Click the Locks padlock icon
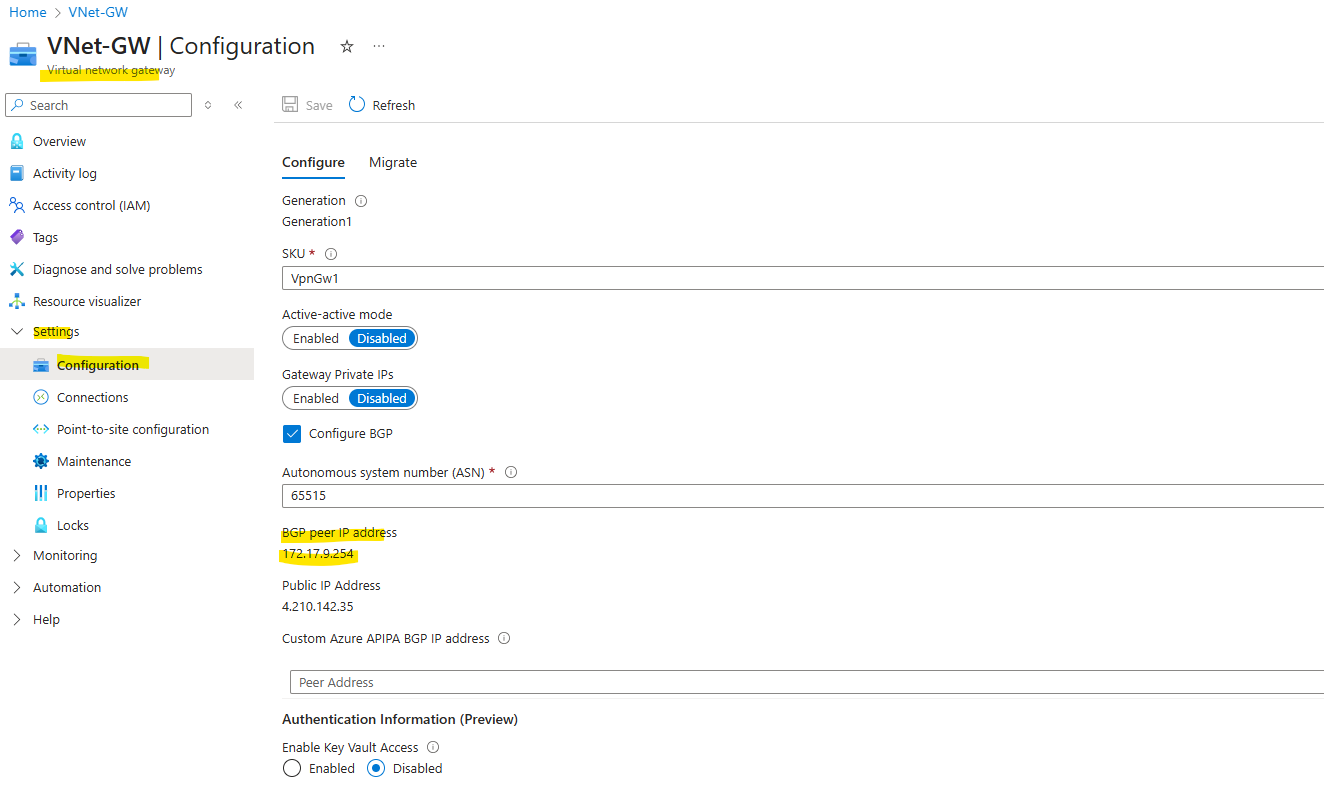The width and height of the screenshot is (1324, 799). [41, 525]
